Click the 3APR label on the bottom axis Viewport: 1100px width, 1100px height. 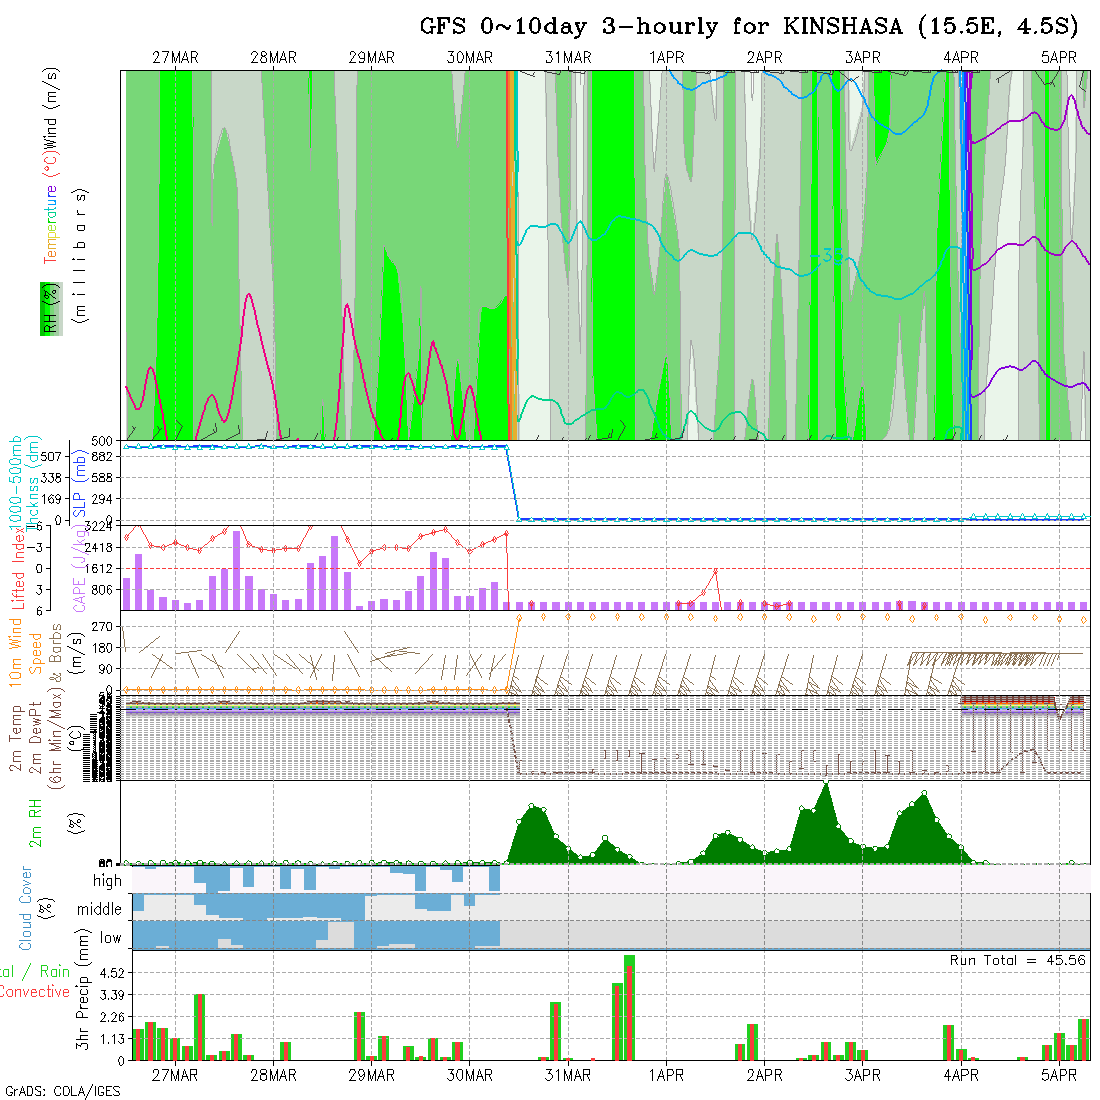(x=863, y=1075)
